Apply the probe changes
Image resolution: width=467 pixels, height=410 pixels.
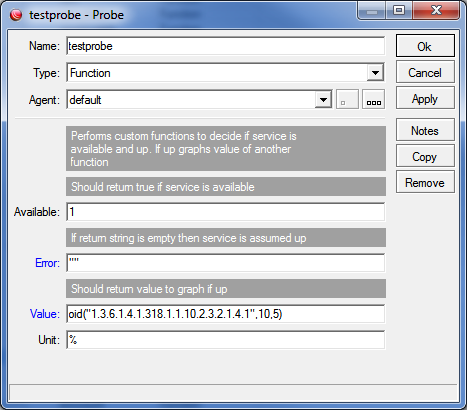tap(425, 98)
